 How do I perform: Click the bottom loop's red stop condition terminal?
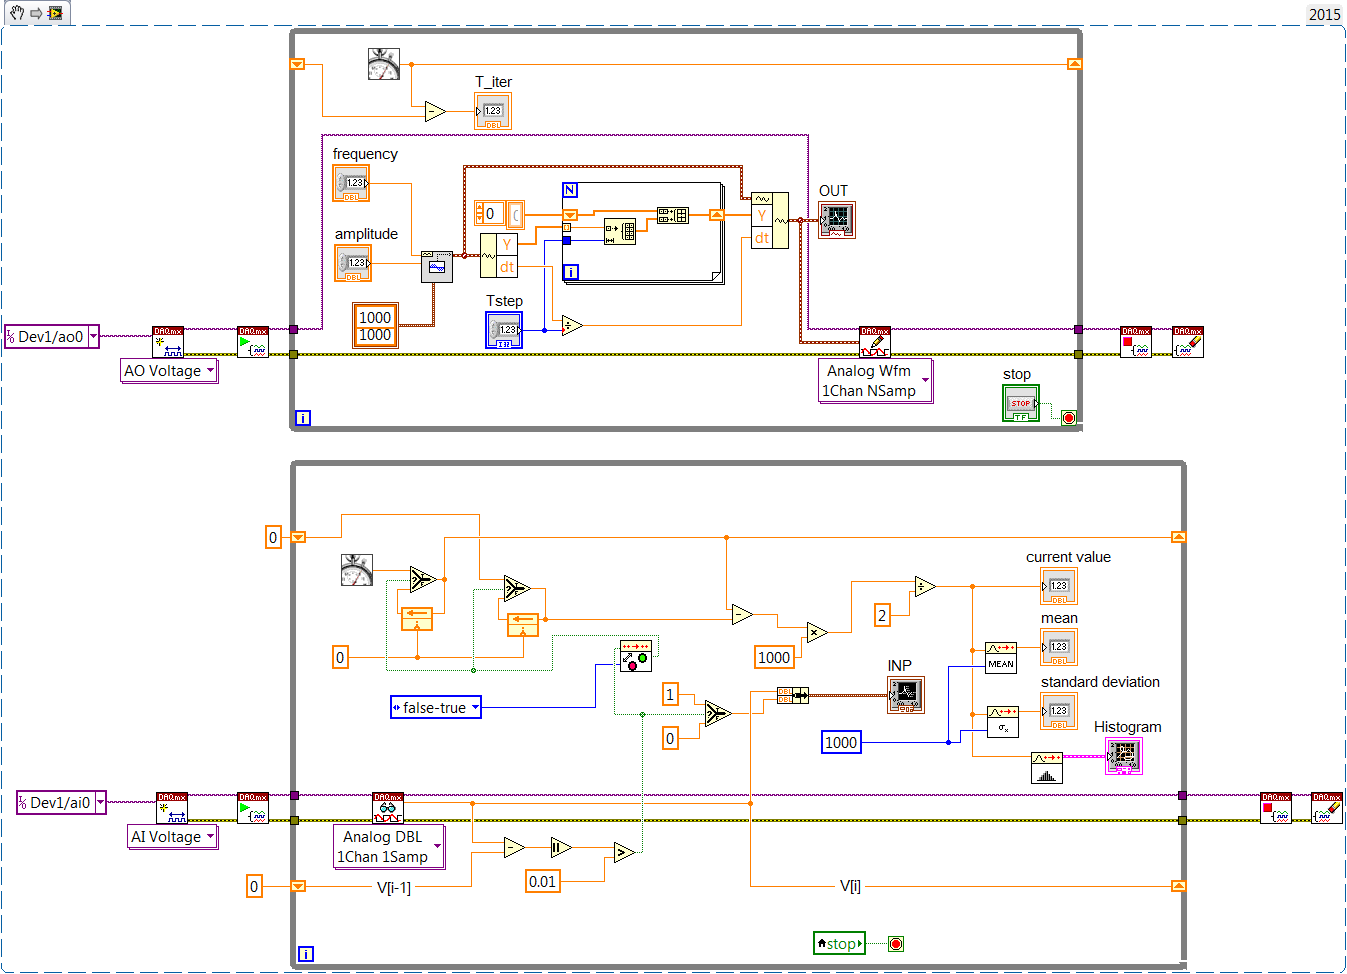[896, 944]
